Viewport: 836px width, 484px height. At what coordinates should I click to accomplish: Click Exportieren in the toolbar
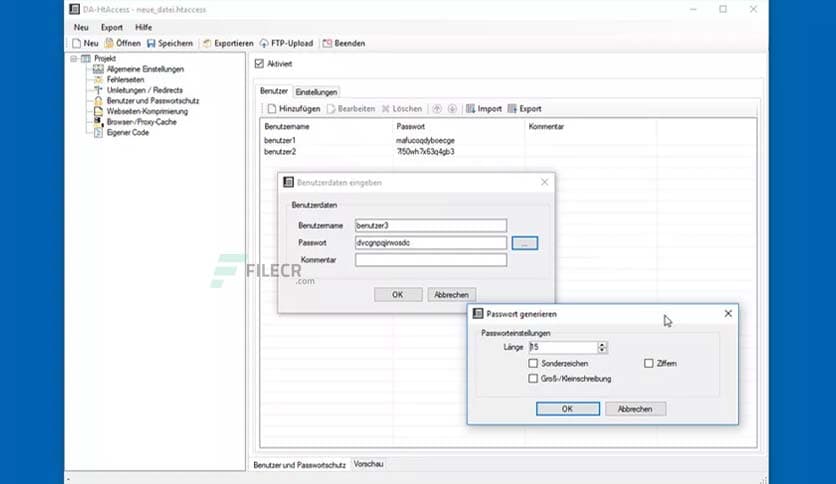point(228,43)
